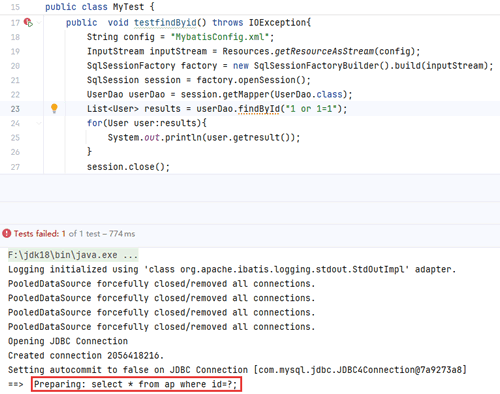The width and height of the screenshot is (500, 394).
Task: Click the 'Logging initialized using' console line
Action: coord(232,269)
